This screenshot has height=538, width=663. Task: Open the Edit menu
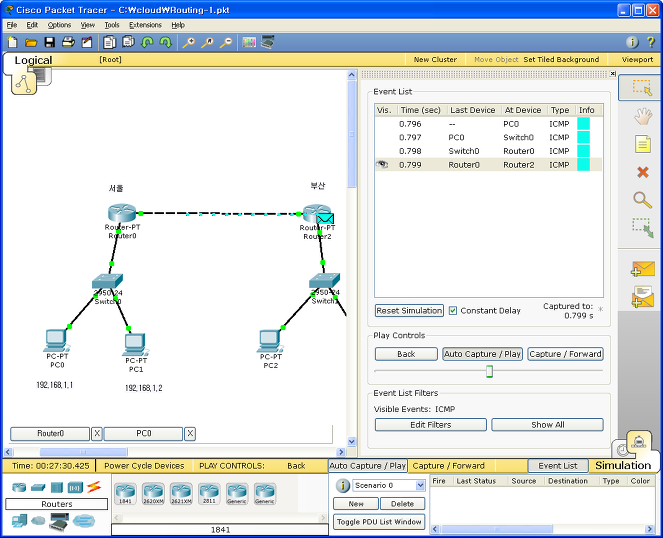[32, 25]
